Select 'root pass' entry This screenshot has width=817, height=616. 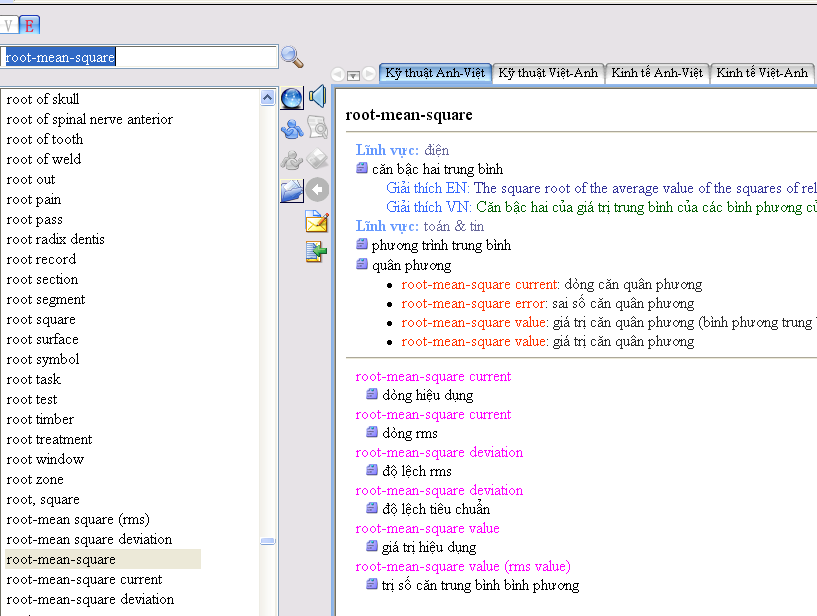tap(34, 219)
